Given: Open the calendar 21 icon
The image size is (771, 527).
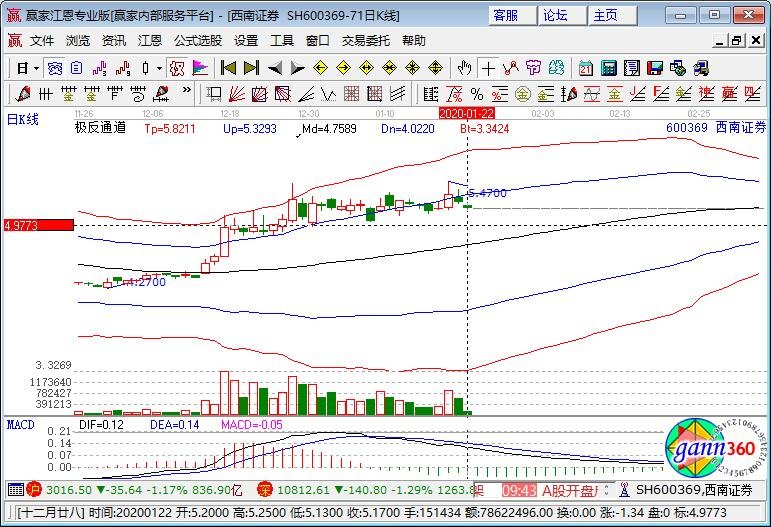Looking at the screenshot, I should click(x=585, y=68).
